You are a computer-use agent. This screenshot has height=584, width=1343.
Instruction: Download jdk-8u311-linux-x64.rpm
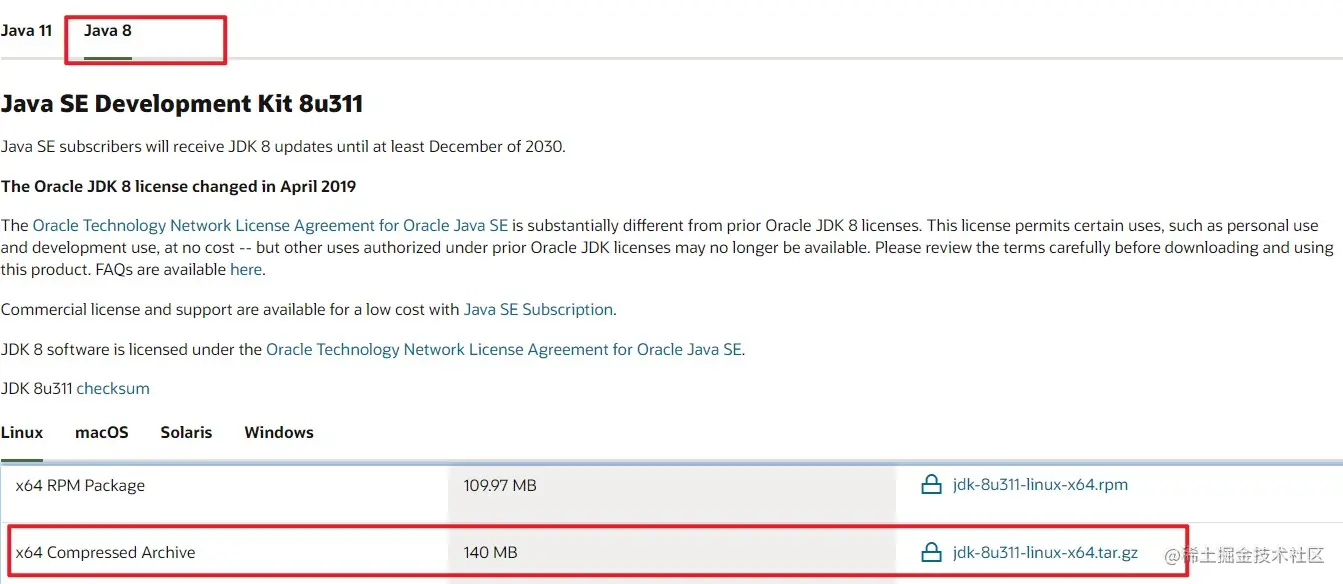1040,485
